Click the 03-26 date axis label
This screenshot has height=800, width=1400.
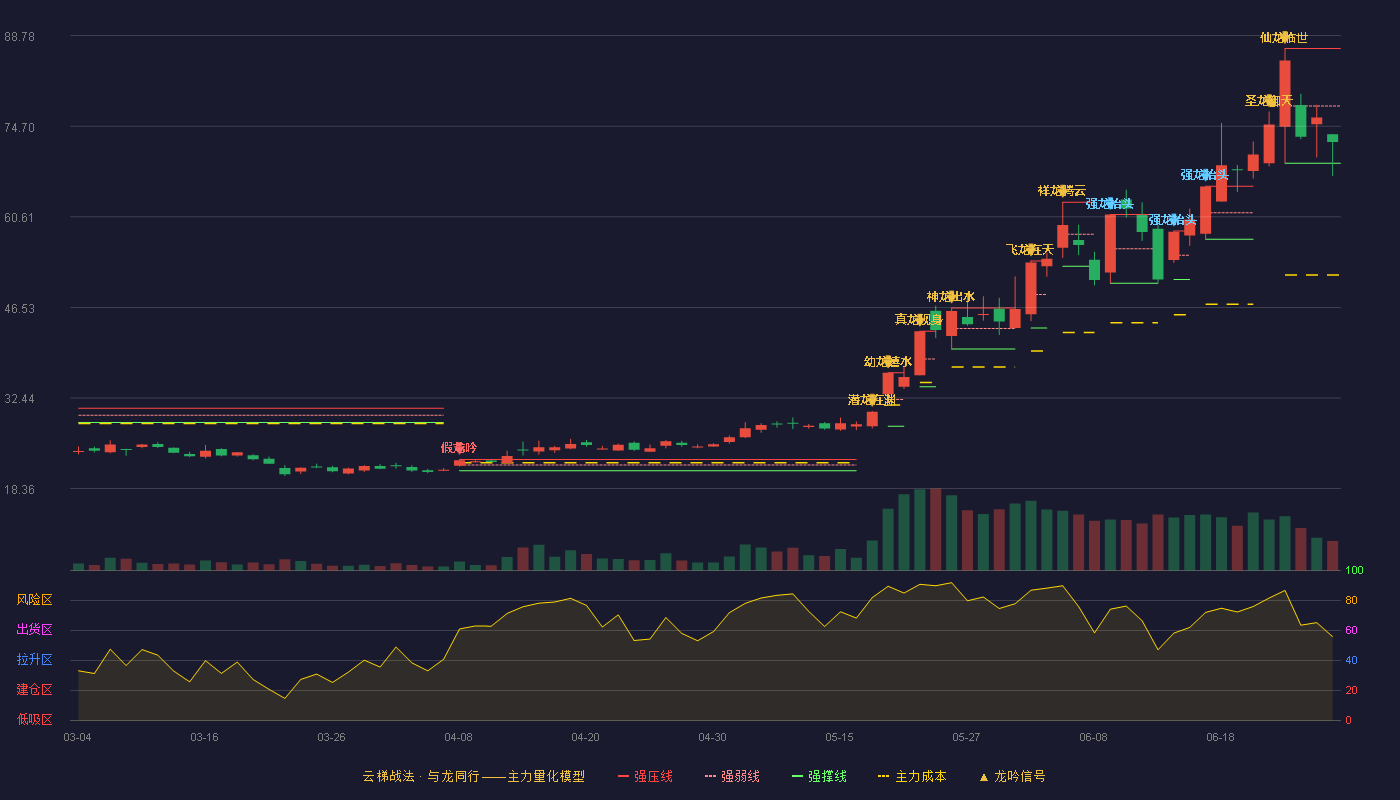click(331, 737)
